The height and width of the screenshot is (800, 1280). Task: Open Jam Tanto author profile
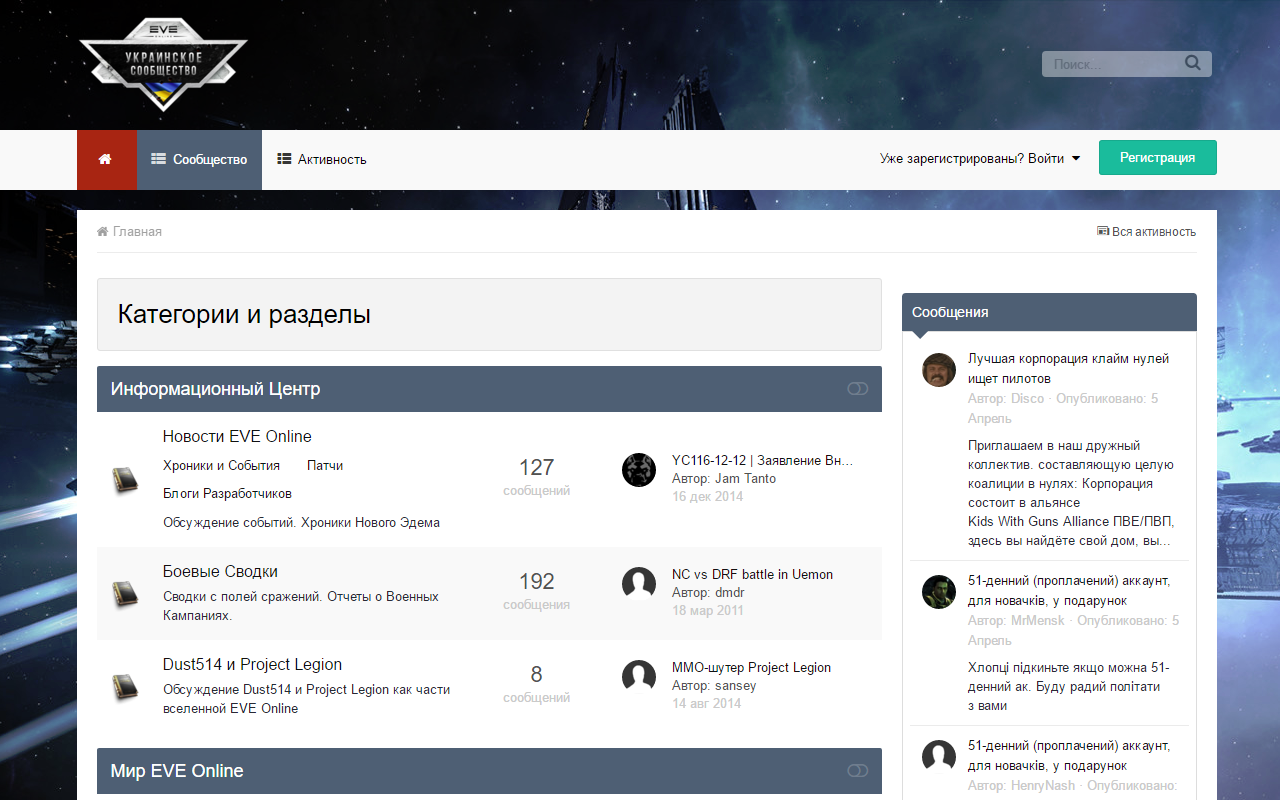point(745,479)
